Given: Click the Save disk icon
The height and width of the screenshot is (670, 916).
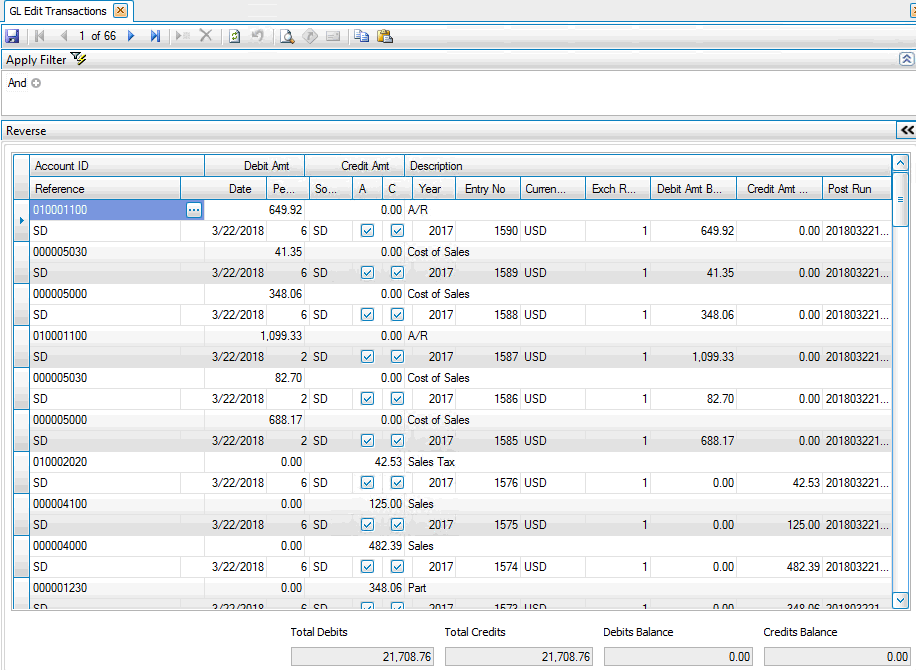Looking at the screenshot, I should point(12,36).
